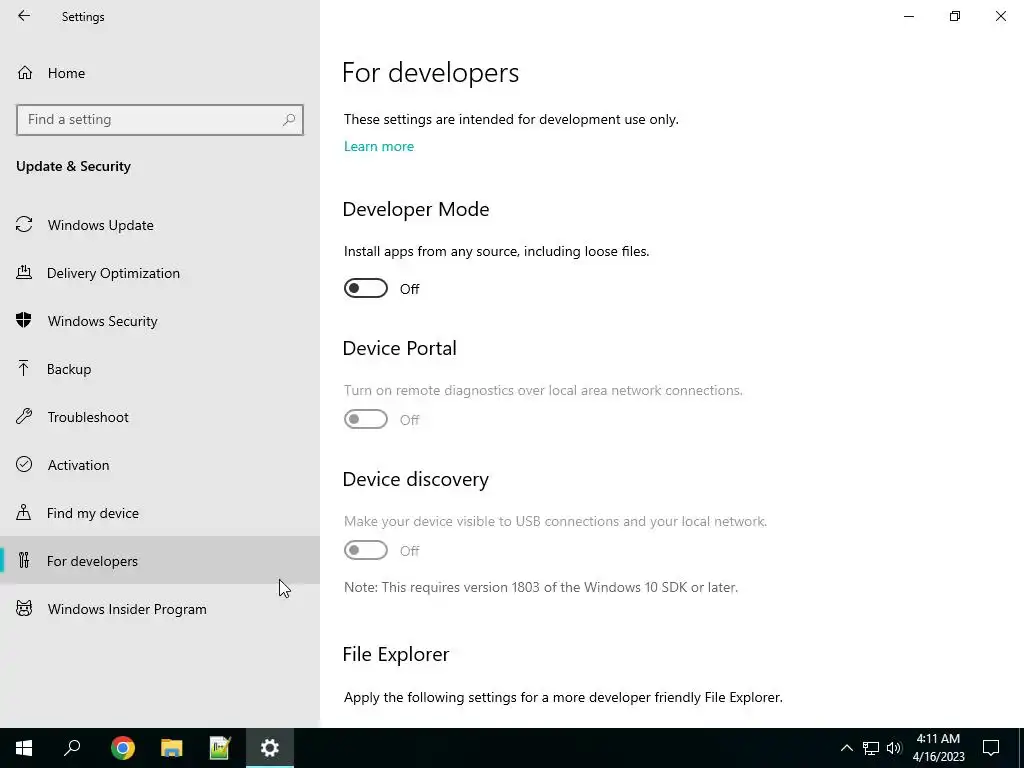Close the Settings window
The width and height of the screenshot is (1024, 768).
[1000, 16]
